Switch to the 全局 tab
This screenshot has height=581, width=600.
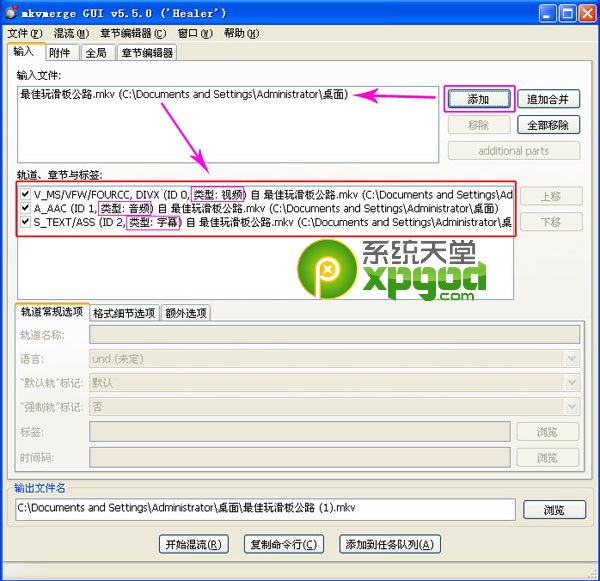tap(98, 53)
